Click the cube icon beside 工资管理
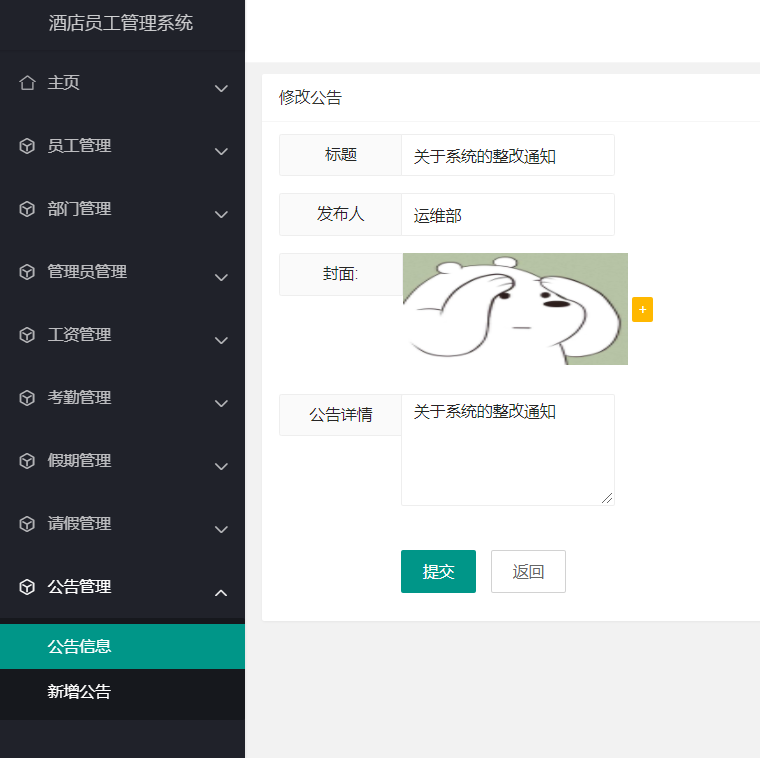This screenshot has width=760, height=758. pyautogui.click(x=27, y=334)
